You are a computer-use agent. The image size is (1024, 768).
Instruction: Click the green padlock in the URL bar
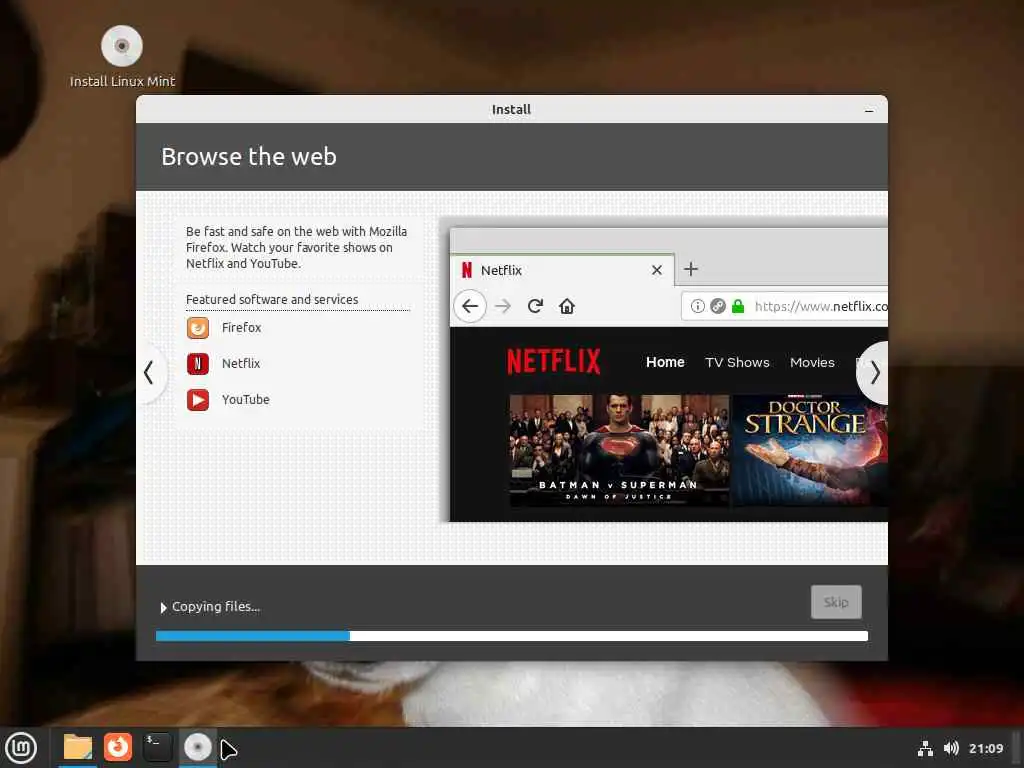pos(738,306)
